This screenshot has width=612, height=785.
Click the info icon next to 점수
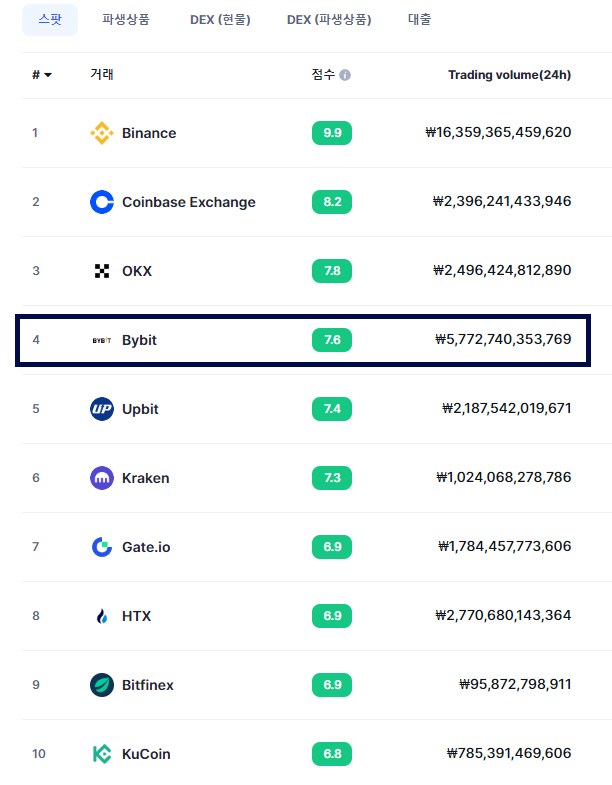point(345,75)
